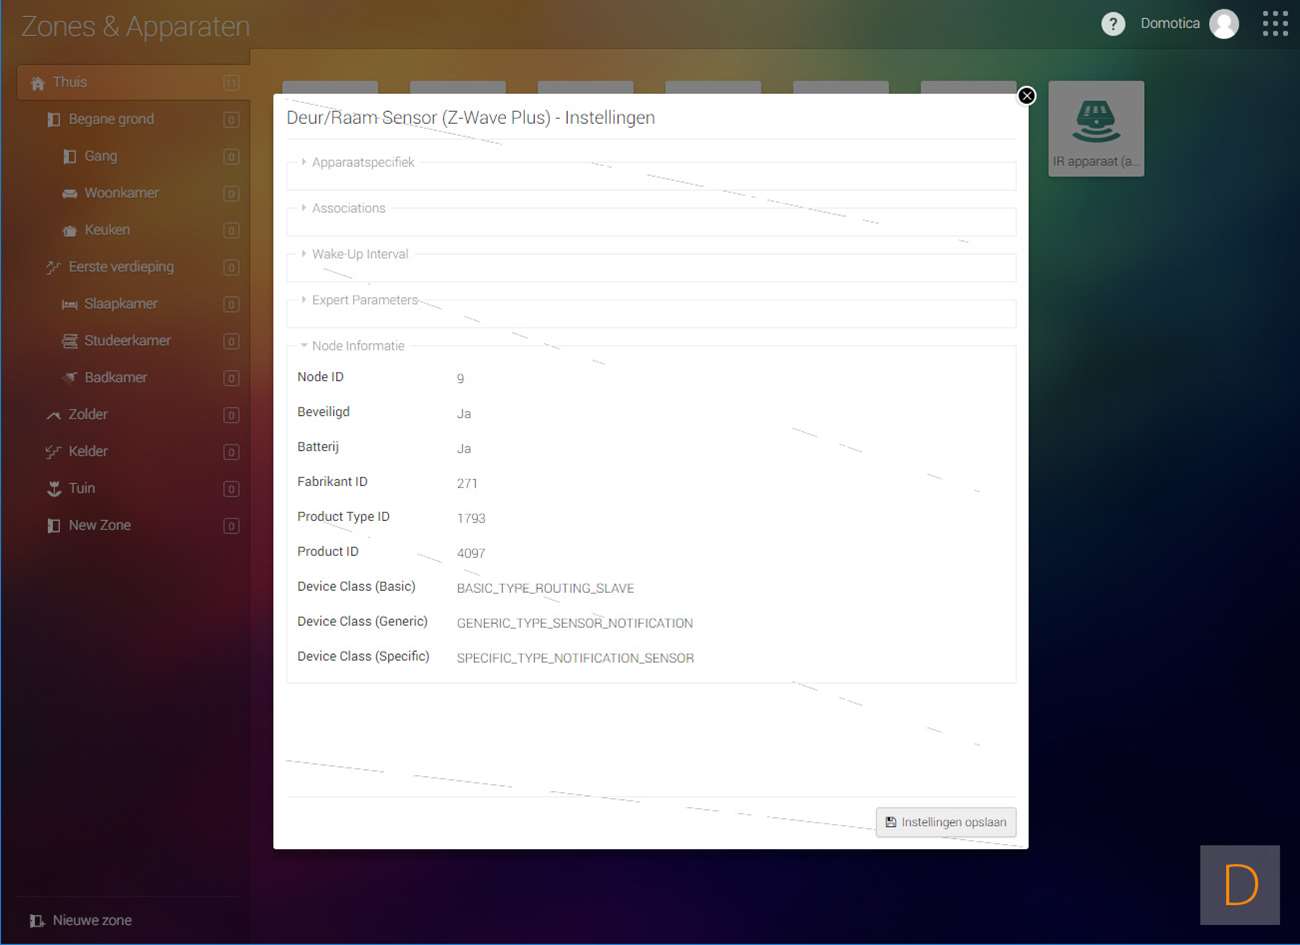Click the Zolder roof icon
Screen dimensions: 1300x945
pos(54,415)
